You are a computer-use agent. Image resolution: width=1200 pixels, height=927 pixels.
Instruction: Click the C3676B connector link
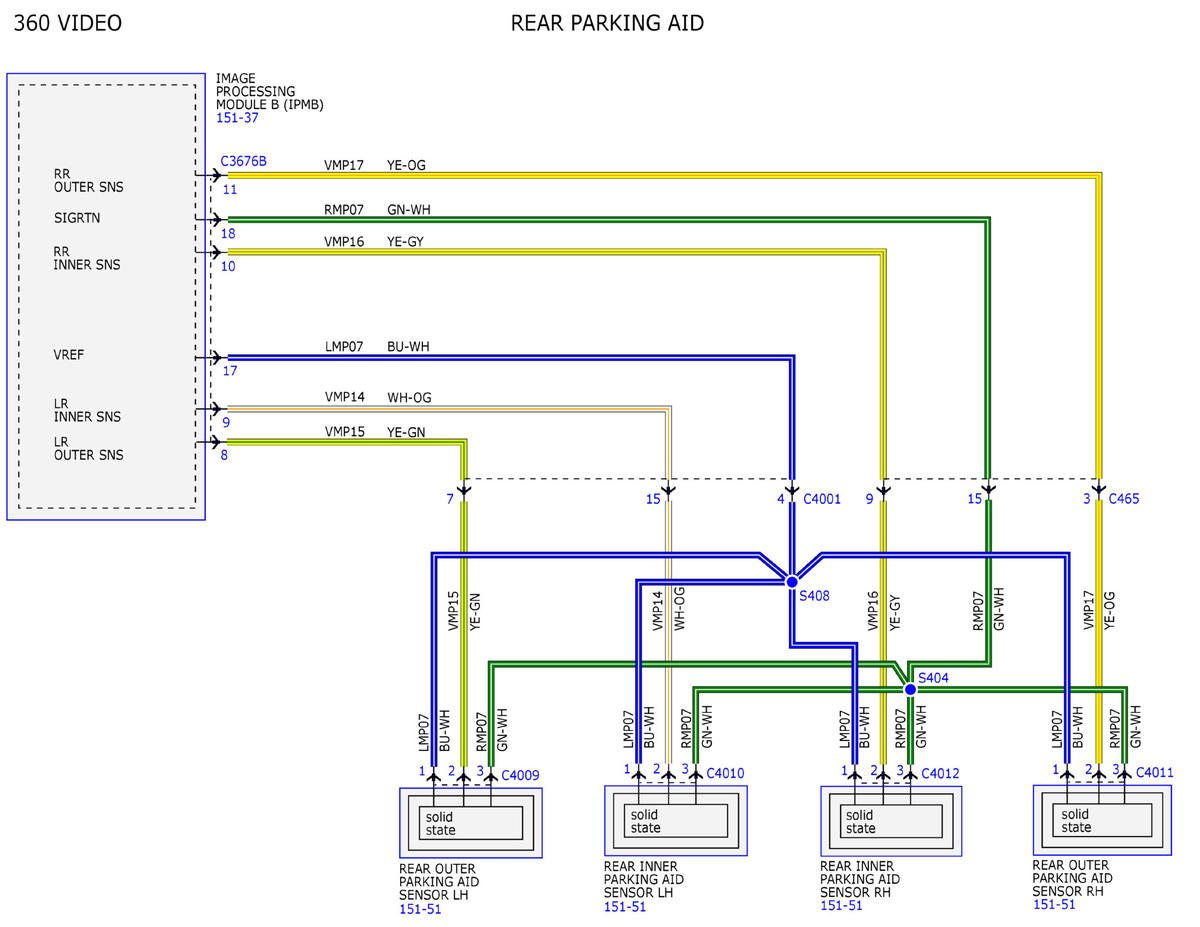click(243, 160)
